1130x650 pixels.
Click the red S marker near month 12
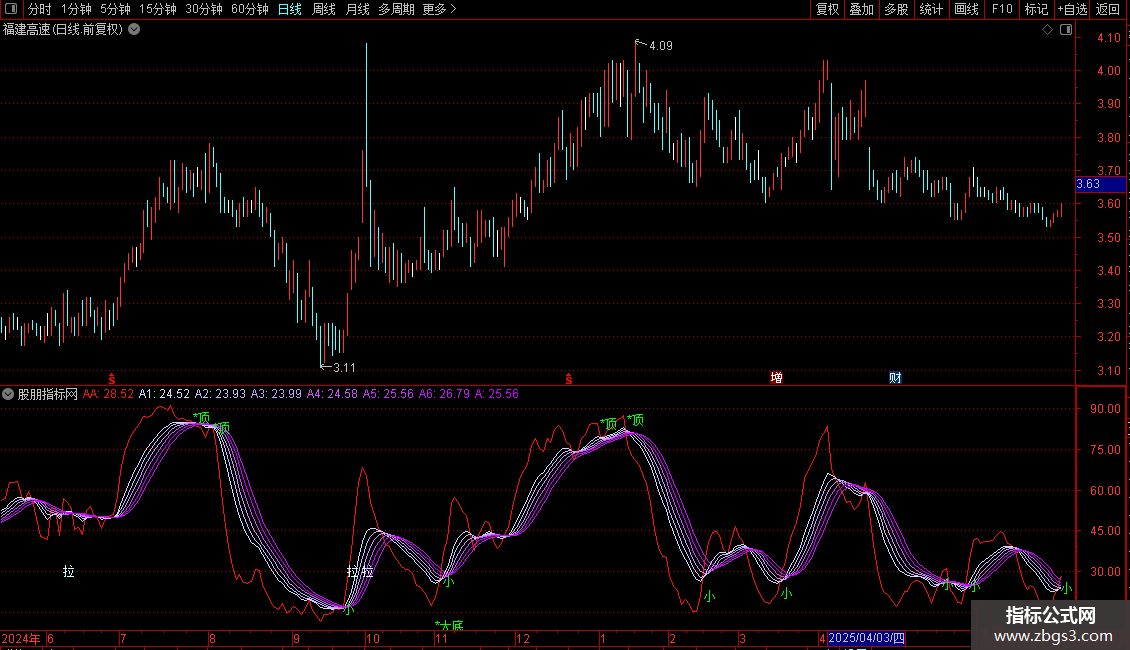pos(569,379)
